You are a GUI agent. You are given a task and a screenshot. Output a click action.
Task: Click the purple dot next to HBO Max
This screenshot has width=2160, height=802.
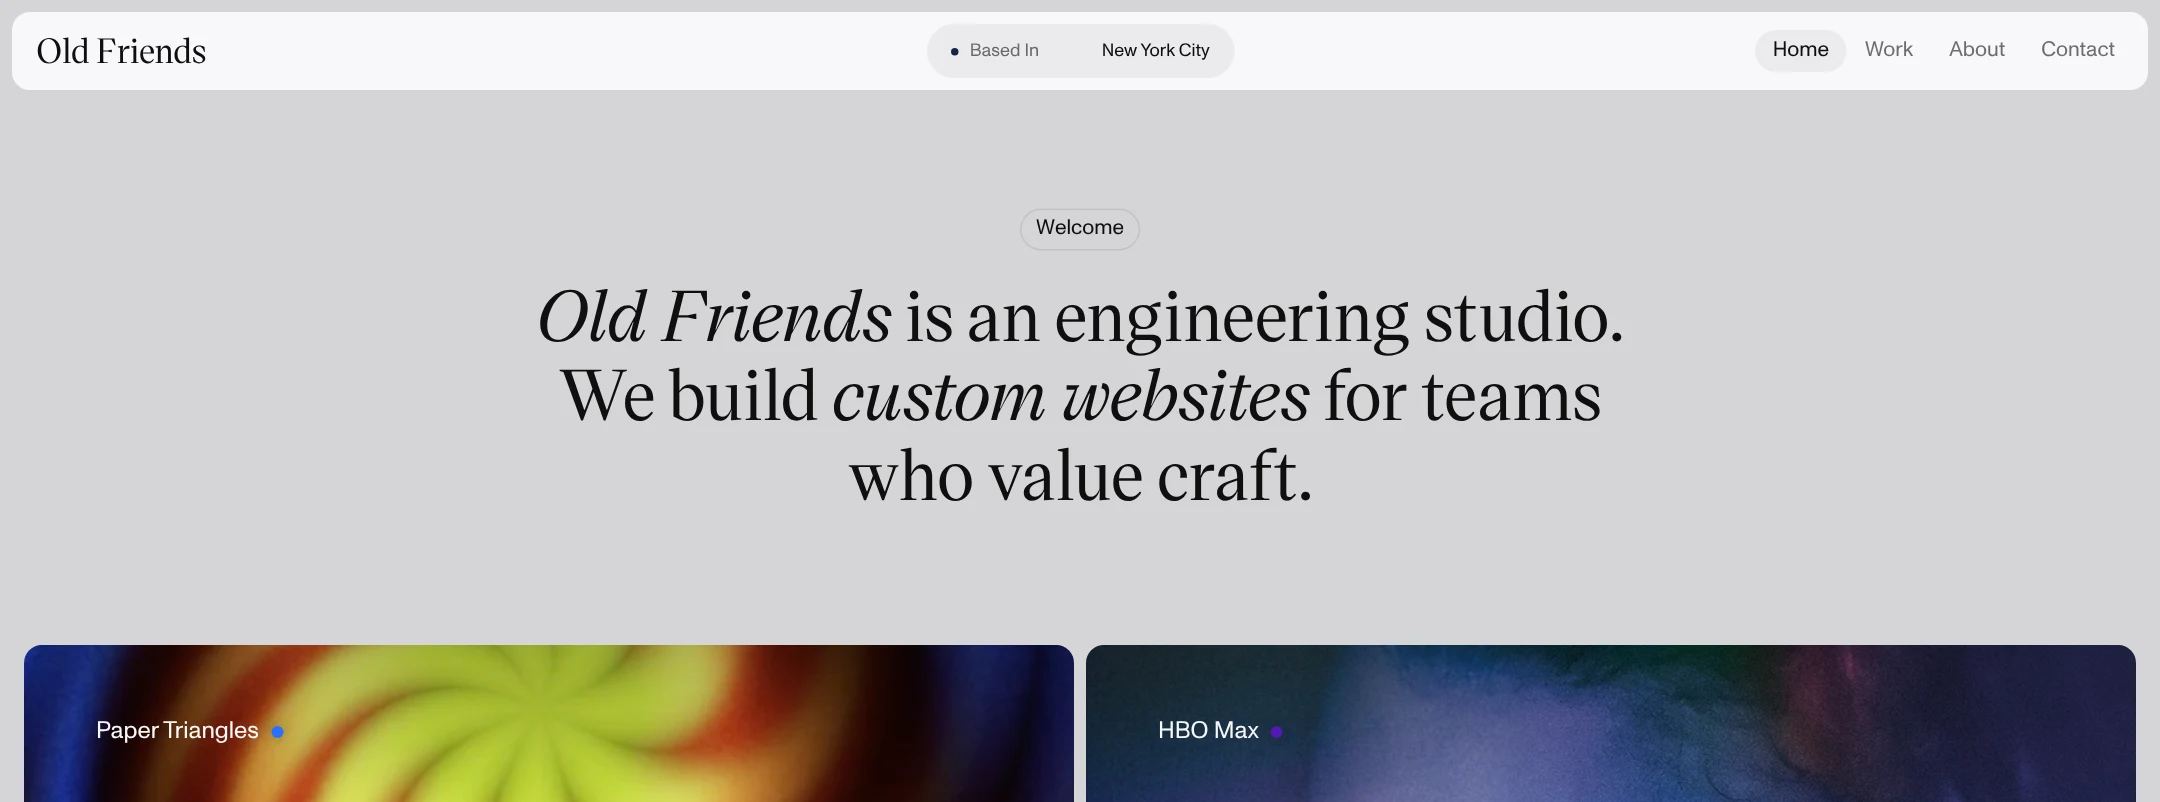tap(1276, 732)
